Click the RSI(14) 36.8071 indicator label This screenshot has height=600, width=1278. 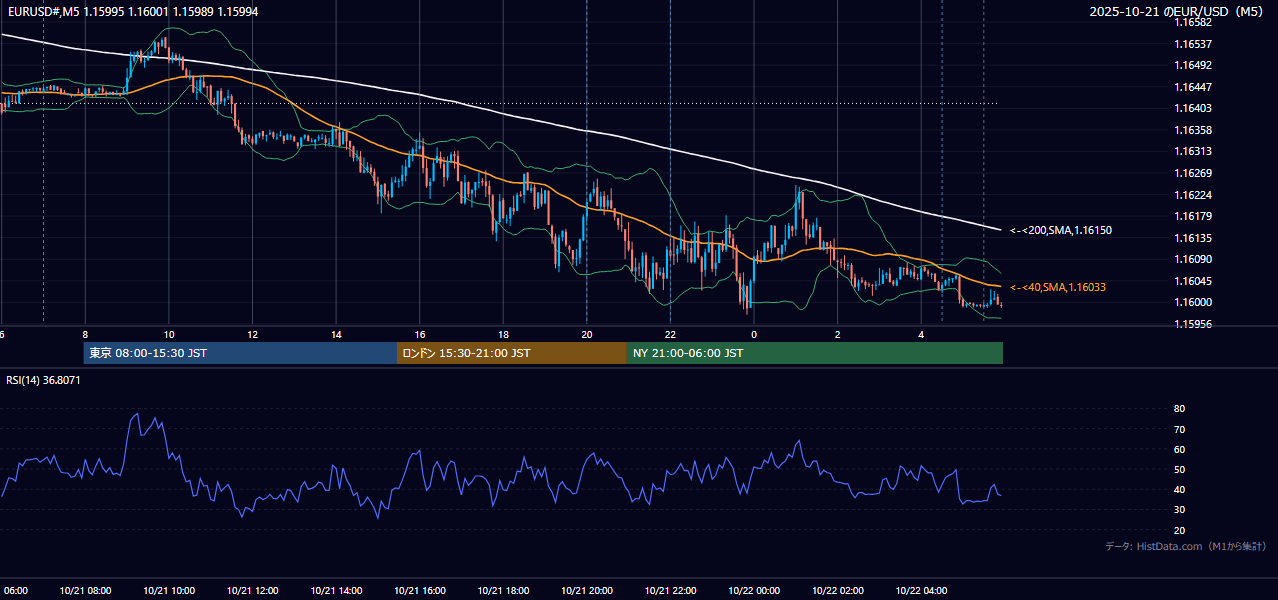click(x=44, y=380)
